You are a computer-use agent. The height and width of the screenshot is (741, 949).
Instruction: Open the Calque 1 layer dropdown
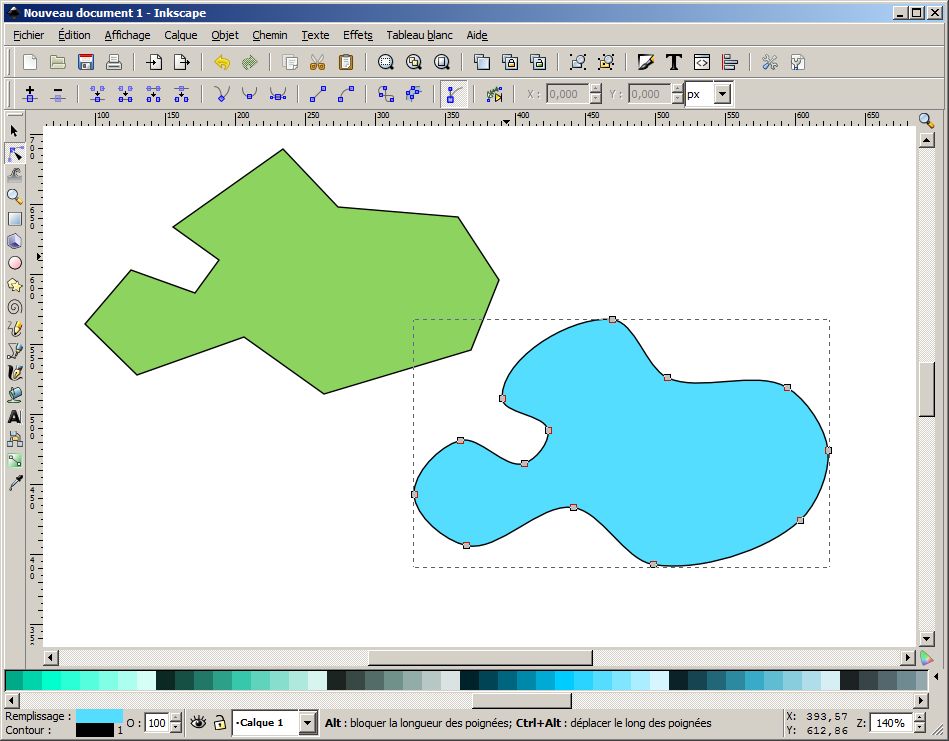[x=307, y=723]
